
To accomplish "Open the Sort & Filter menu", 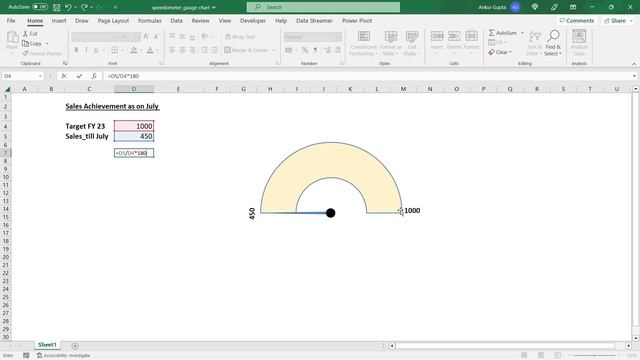I will [534, 43].
